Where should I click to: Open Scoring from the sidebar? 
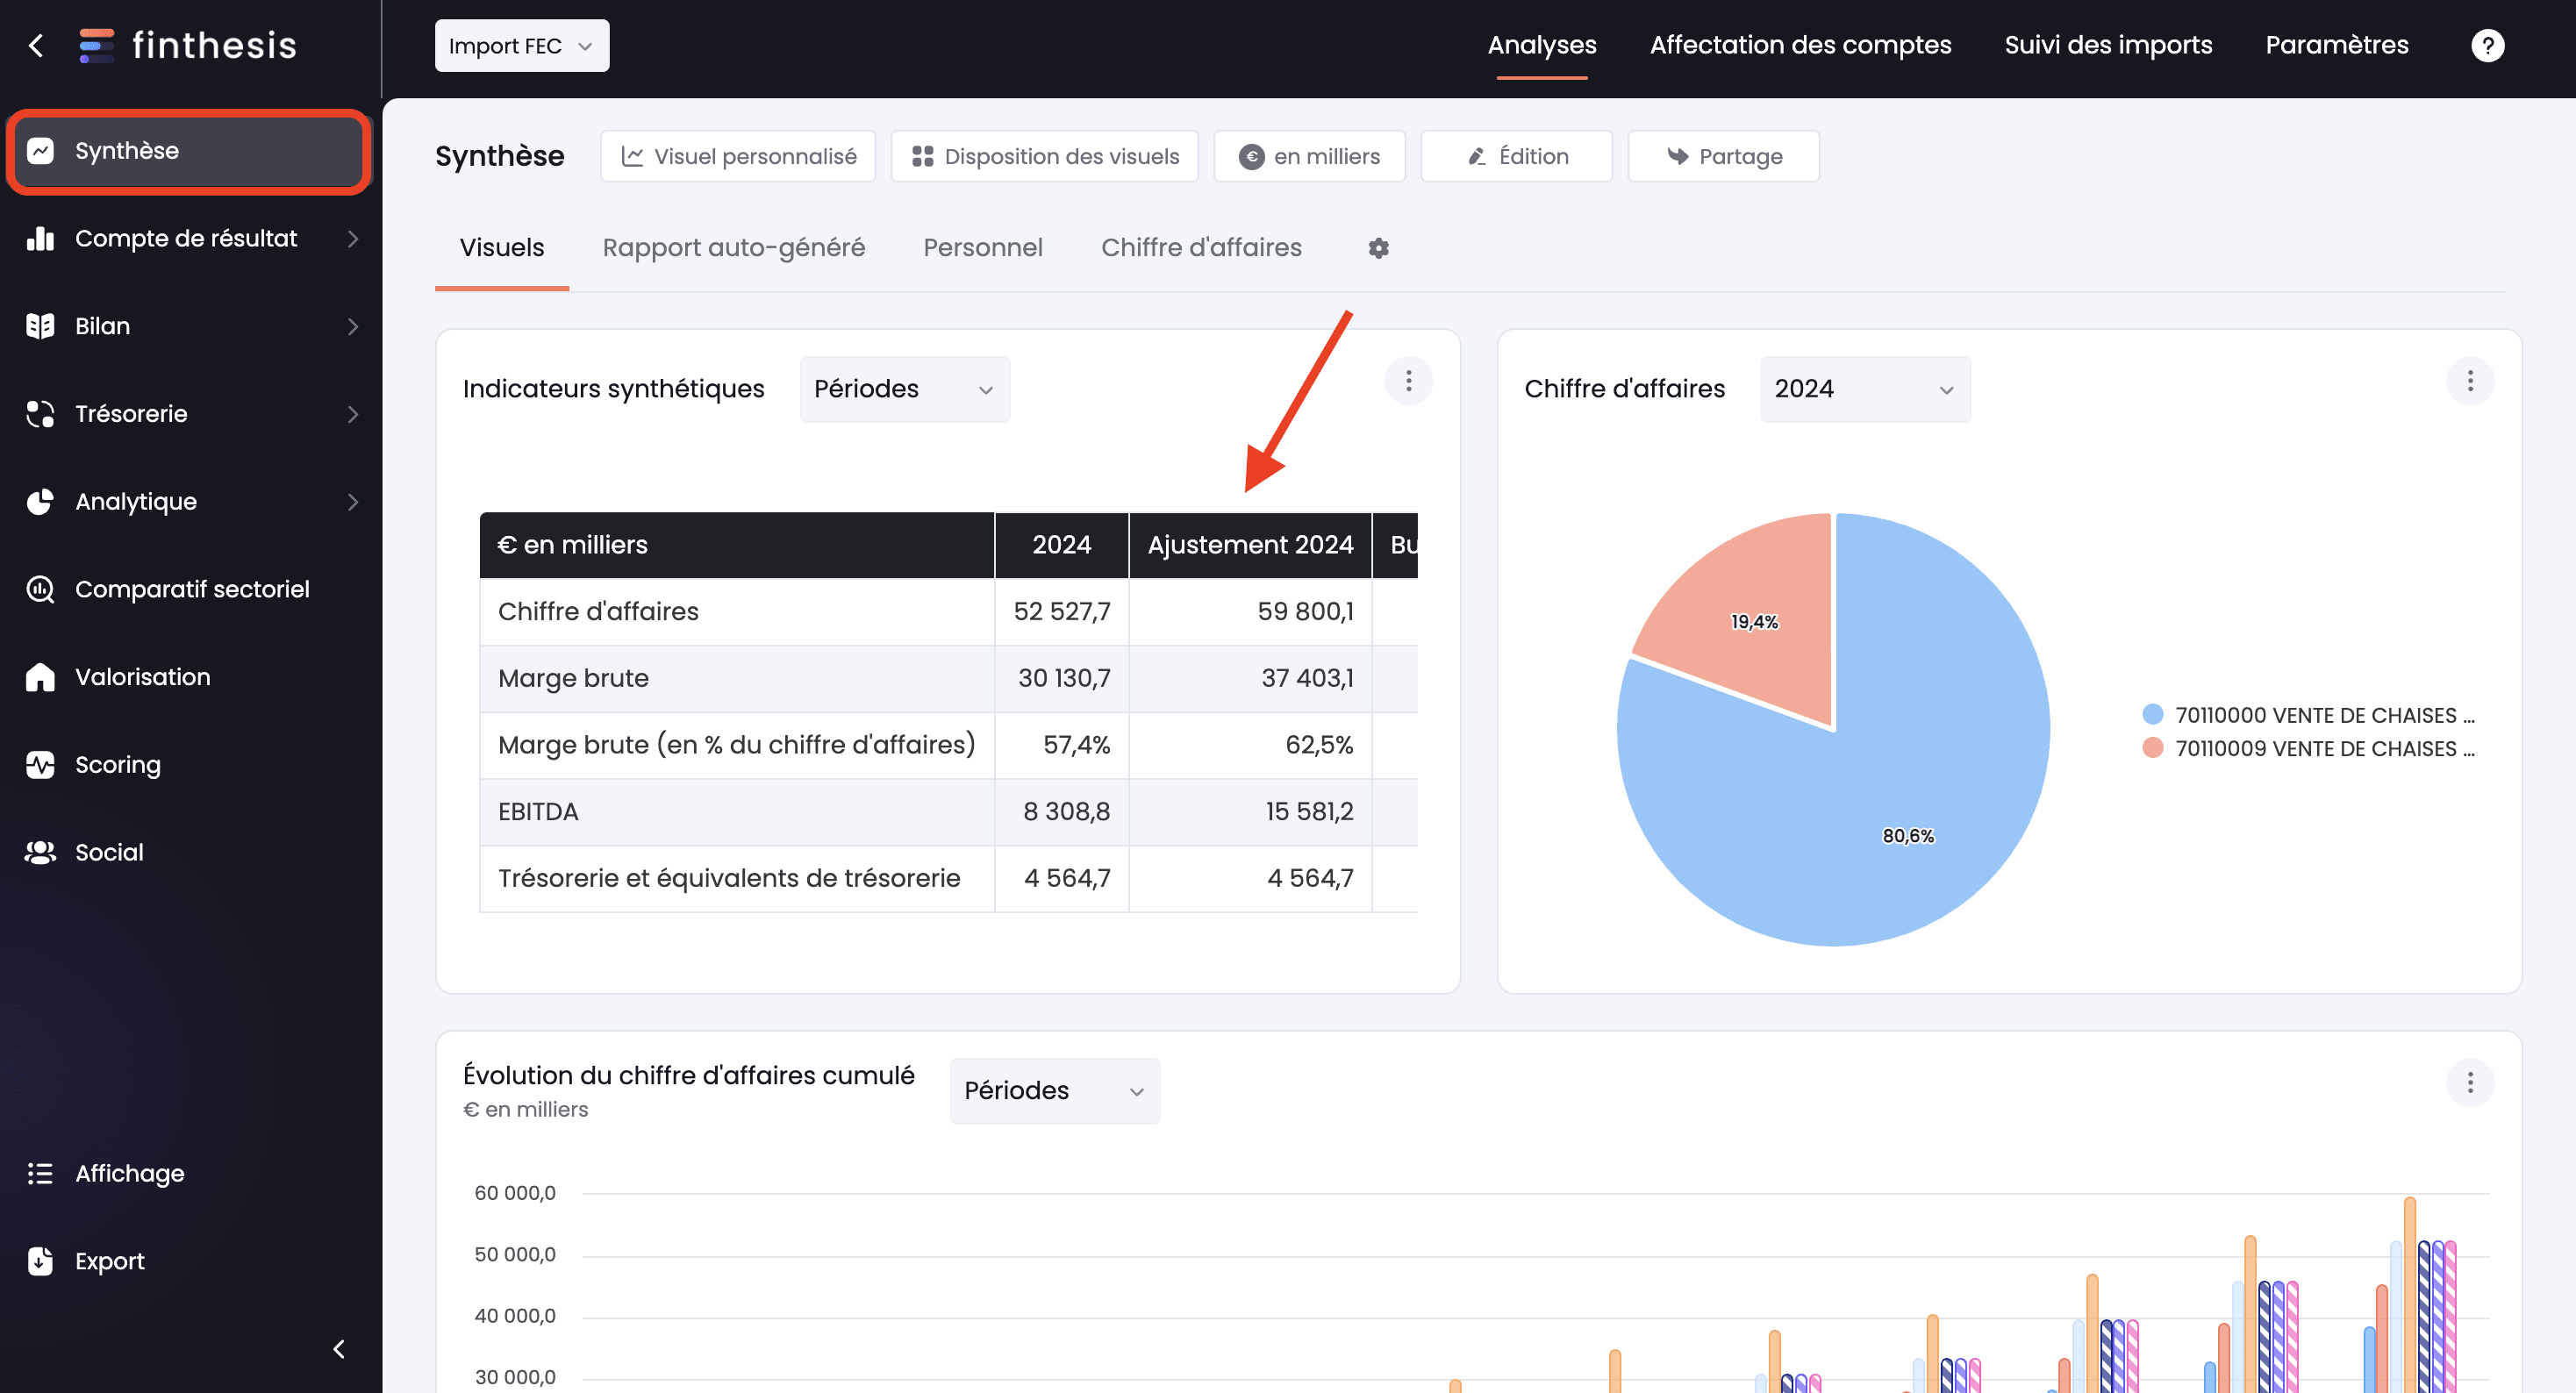[117, 764]
